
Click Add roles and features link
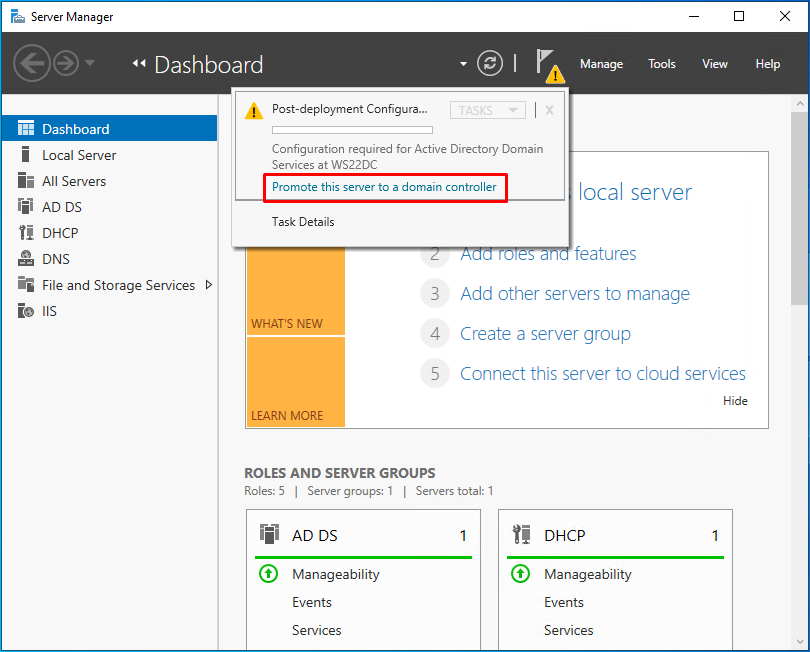pyautogui.click(x=548, y=254)
